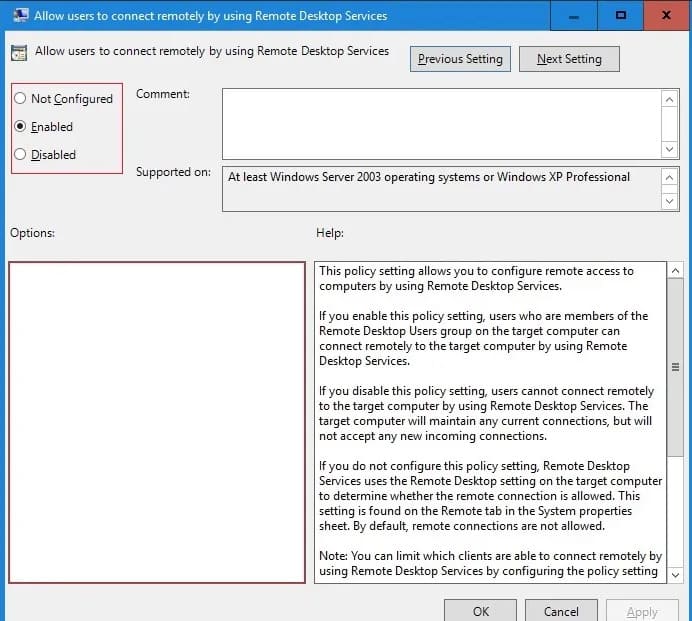The image size is (692, 621).
Task: Click the Comment box scroll up arrow
Action: coord(669,99)
